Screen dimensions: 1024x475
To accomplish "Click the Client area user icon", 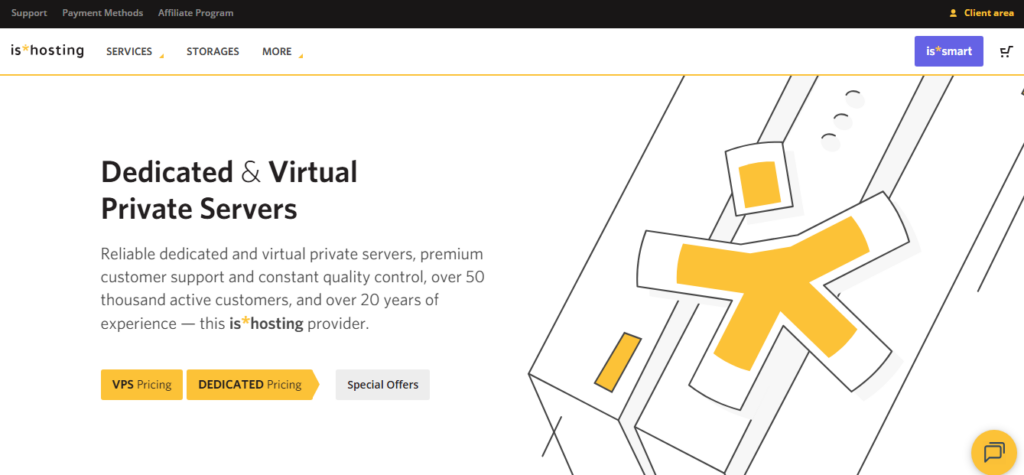I will click(953, 13).
